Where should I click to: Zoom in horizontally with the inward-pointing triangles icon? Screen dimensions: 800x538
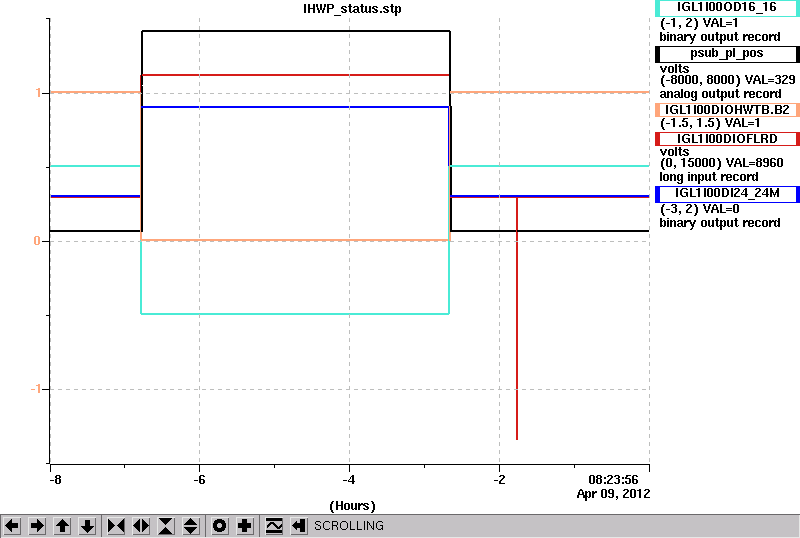pos(116,526)
